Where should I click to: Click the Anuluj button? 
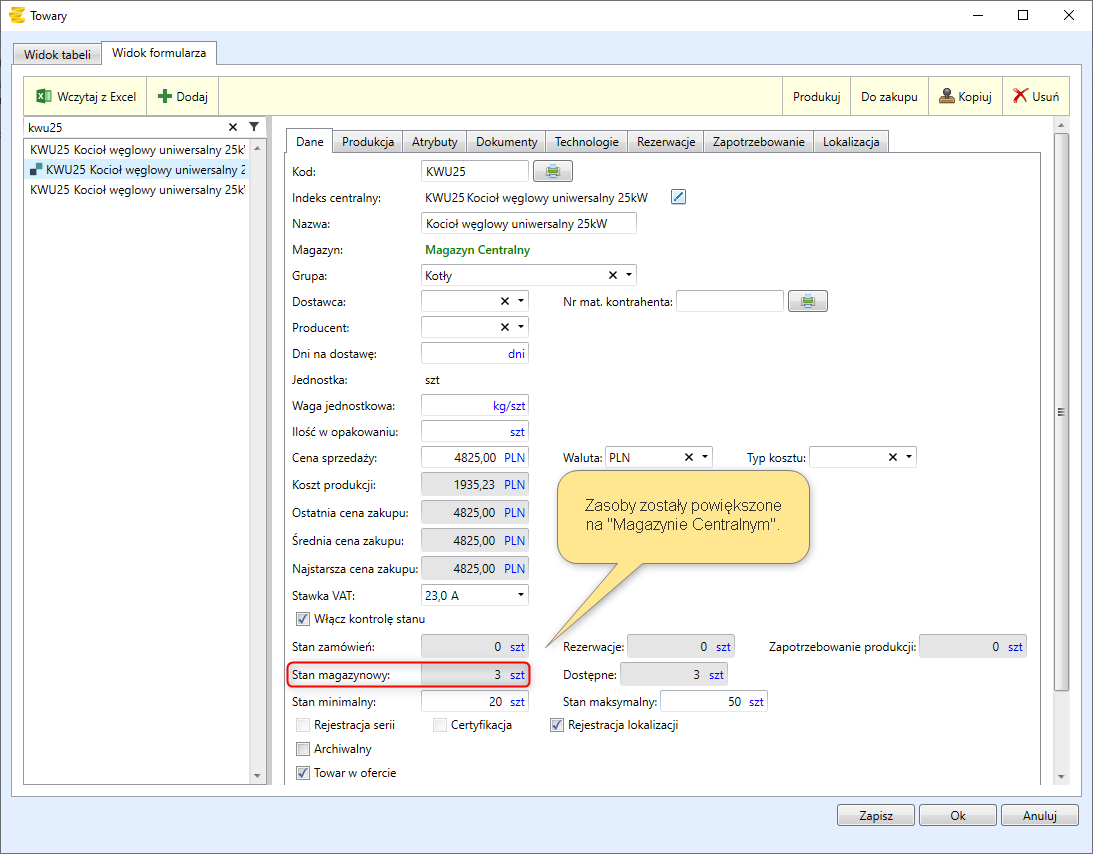click(x=1039, y=815)
